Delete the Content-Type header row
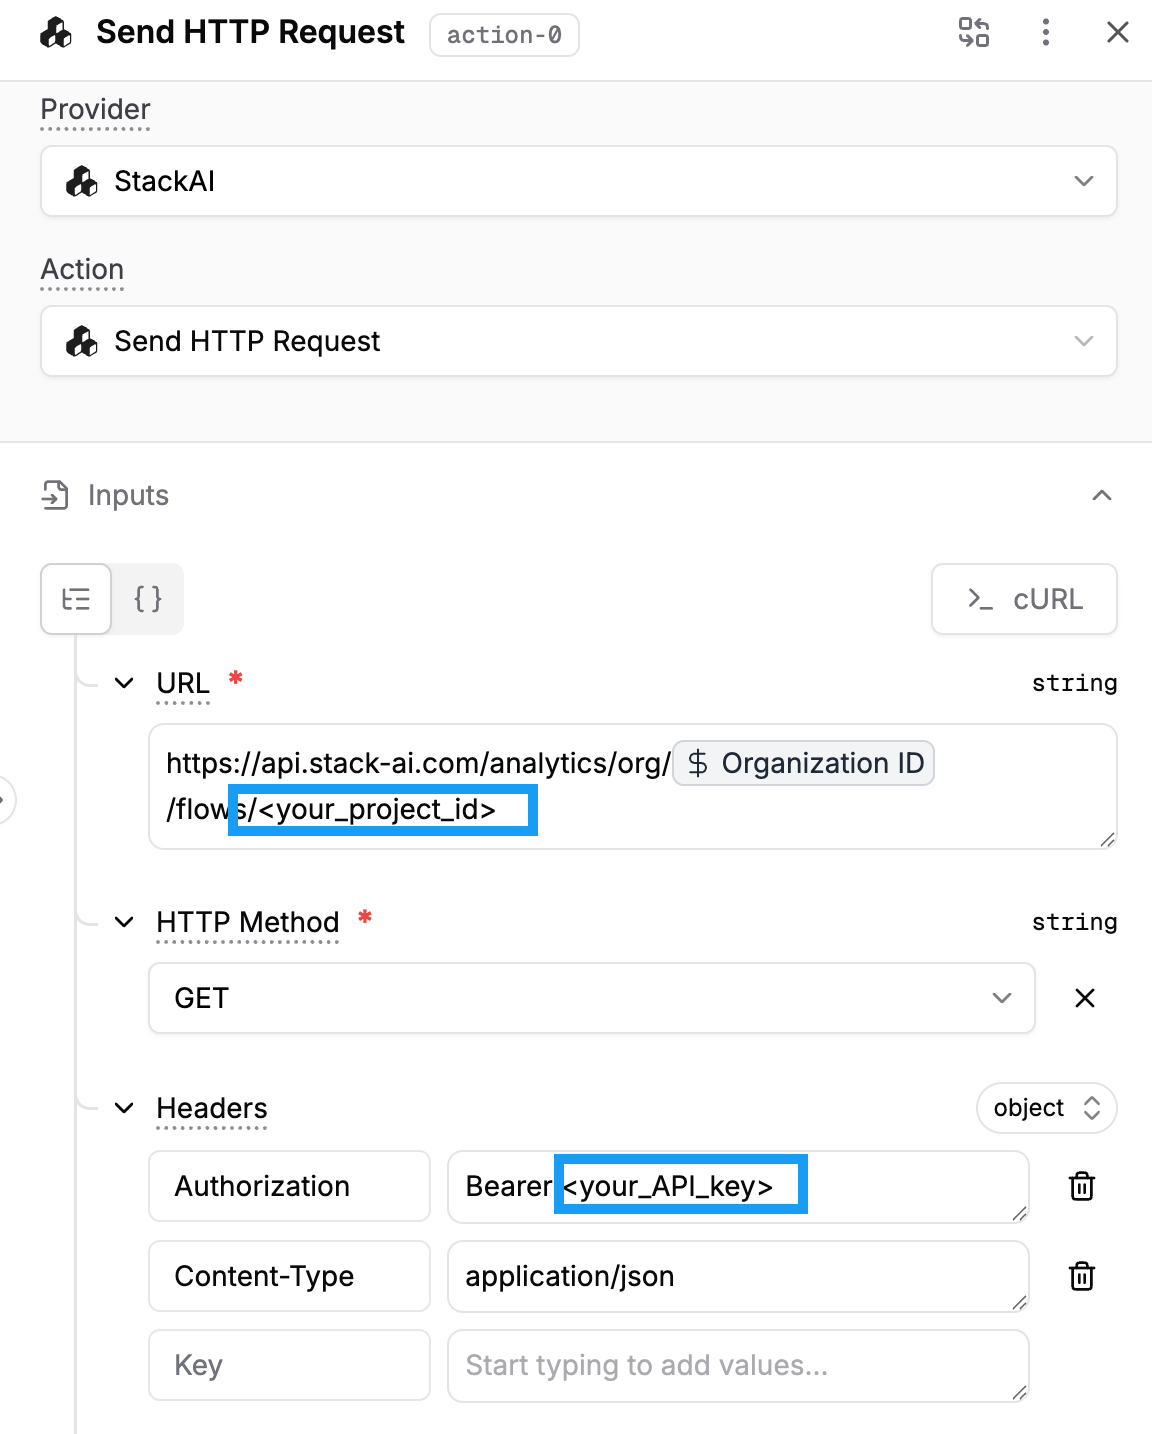1152x1434 pixels. pos(1082,1276)
